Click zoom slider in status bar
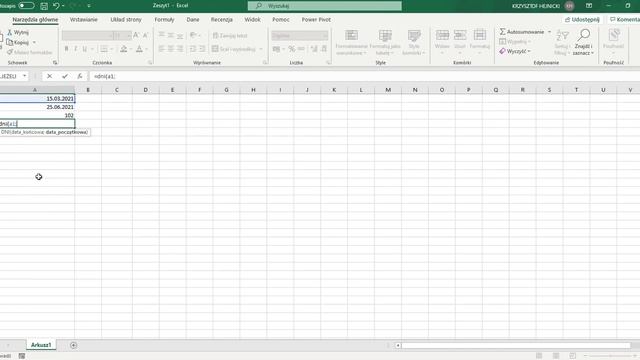The width and height of the screenshot is (640, 360). pyautogui.click(x=610, y=356)
